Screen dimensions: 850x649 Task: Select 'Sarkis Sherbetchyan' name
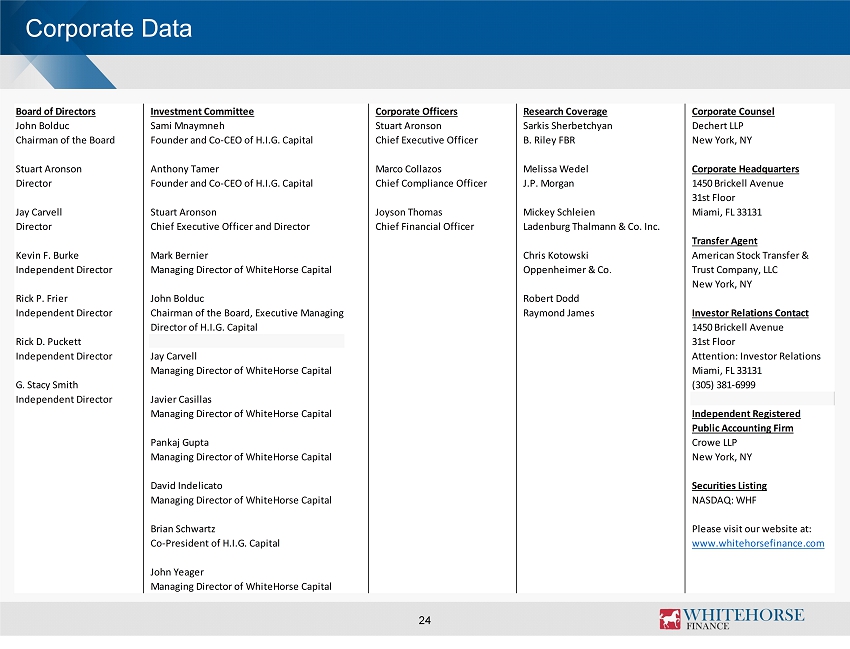(568, 126)
